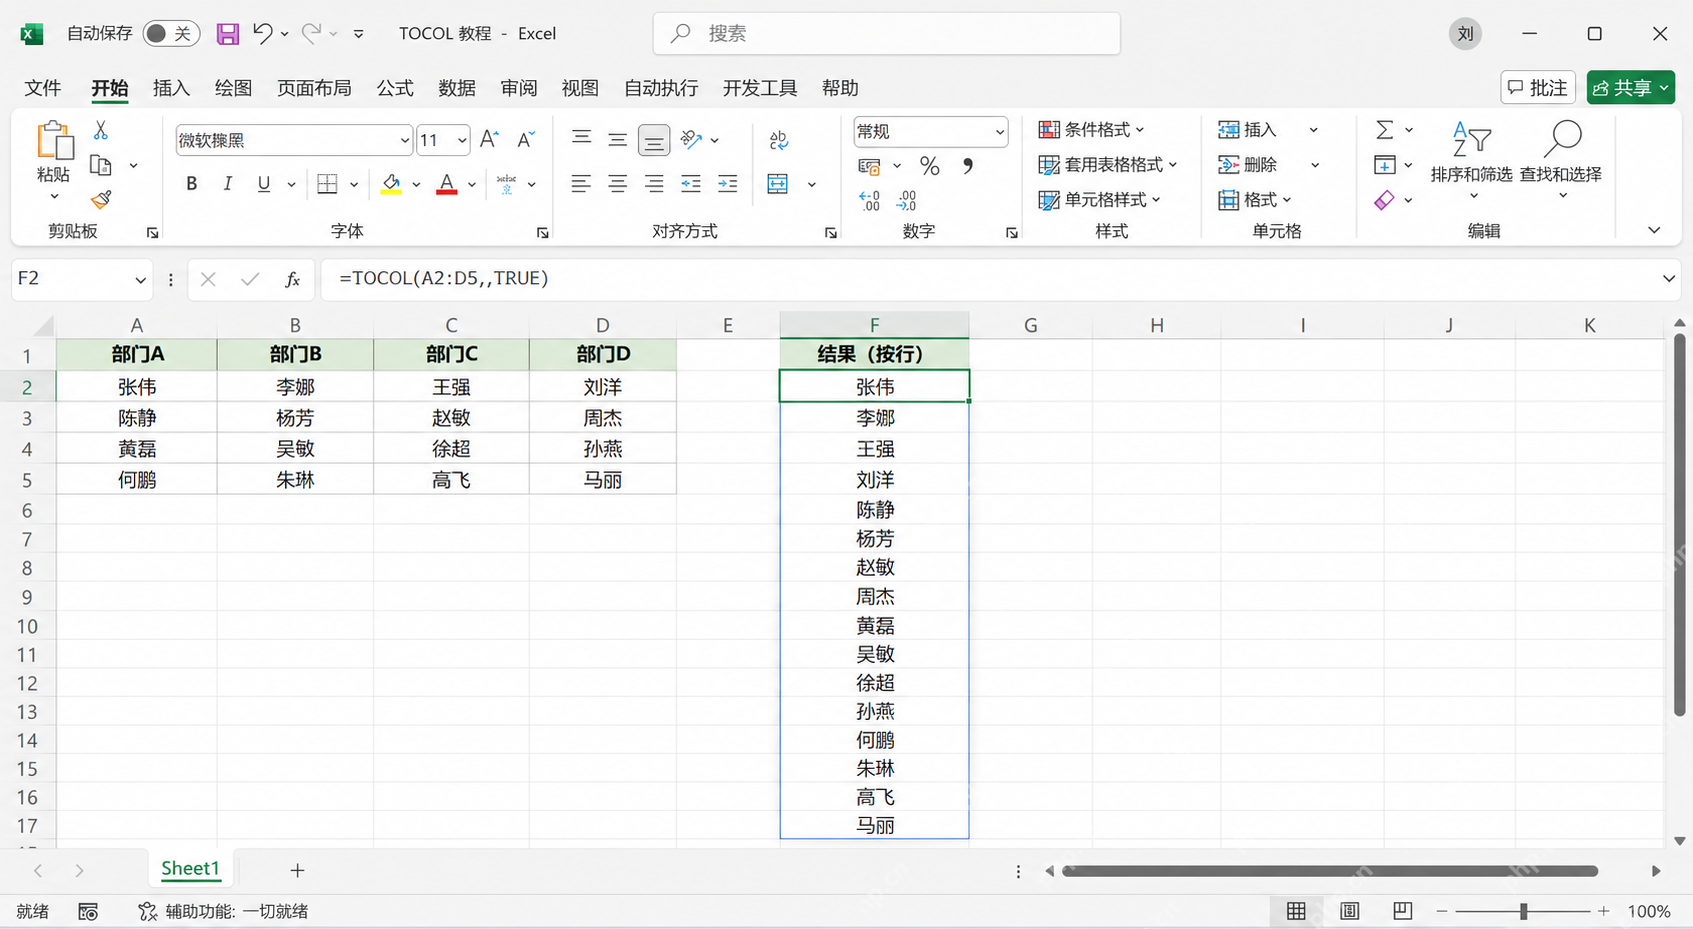Screen dimensions: 1693x929
Task: Click the Merge and Center icon
Action: point(778,183)
